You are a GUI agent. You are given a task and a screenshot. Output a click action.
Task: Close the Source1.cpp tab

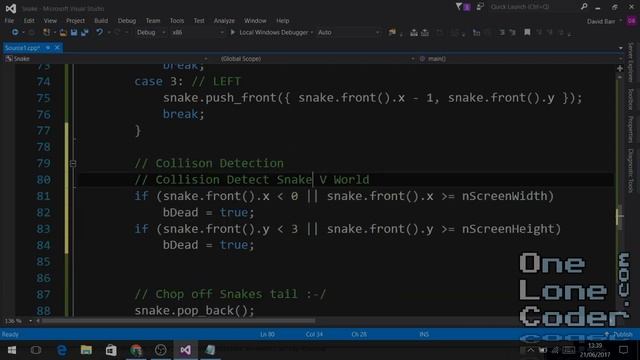point(57,48)
